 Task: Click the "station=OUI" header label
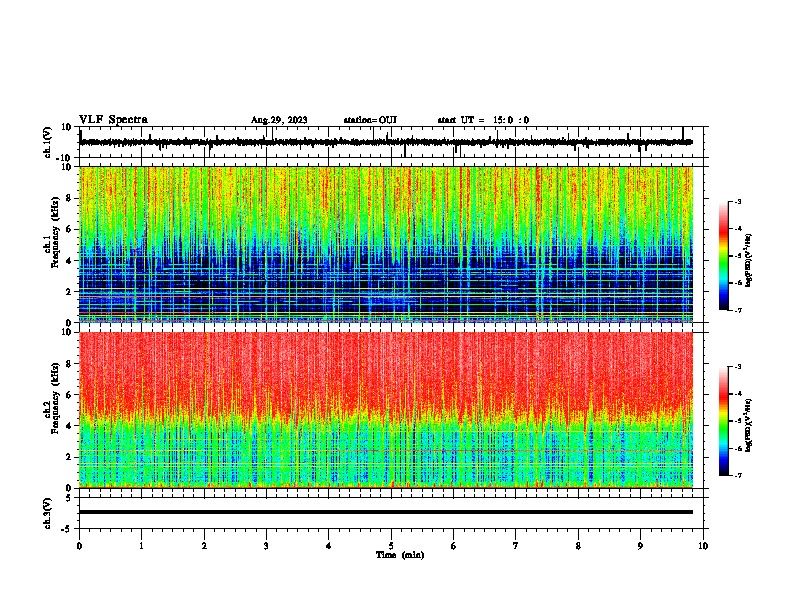(370, 120)
